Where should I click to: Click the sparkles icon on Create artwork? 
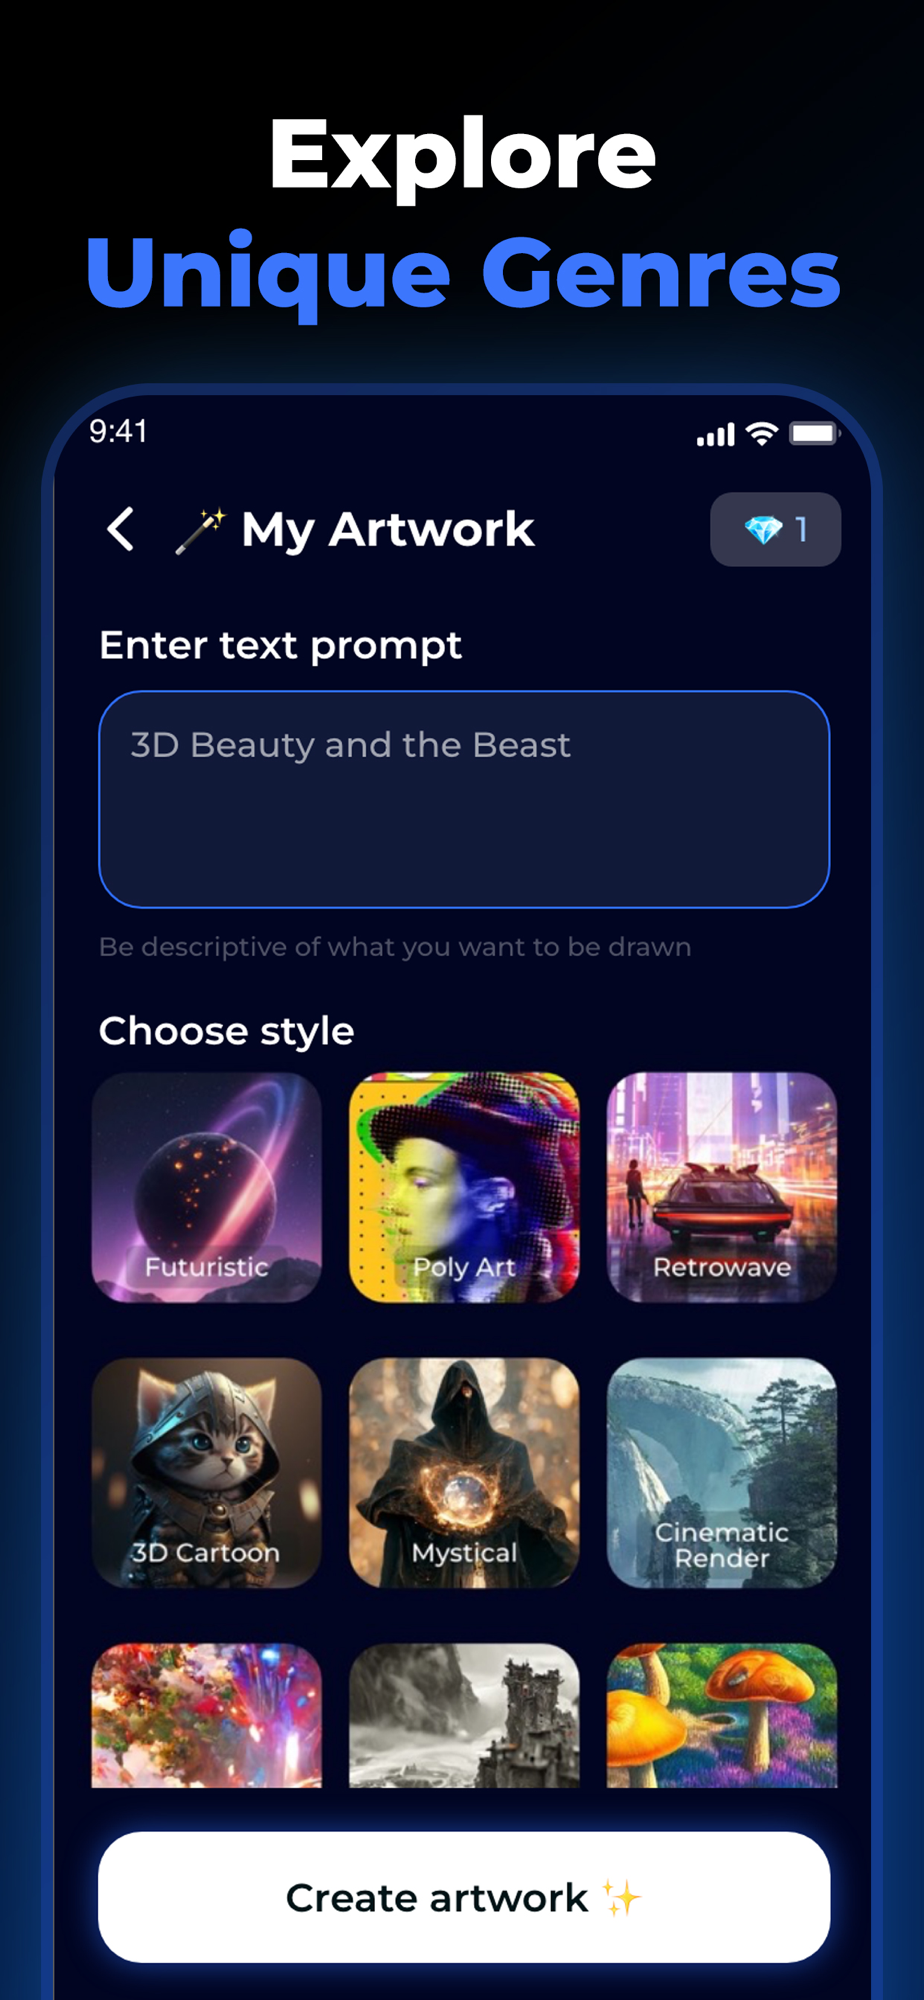[x=621, y=1897]
